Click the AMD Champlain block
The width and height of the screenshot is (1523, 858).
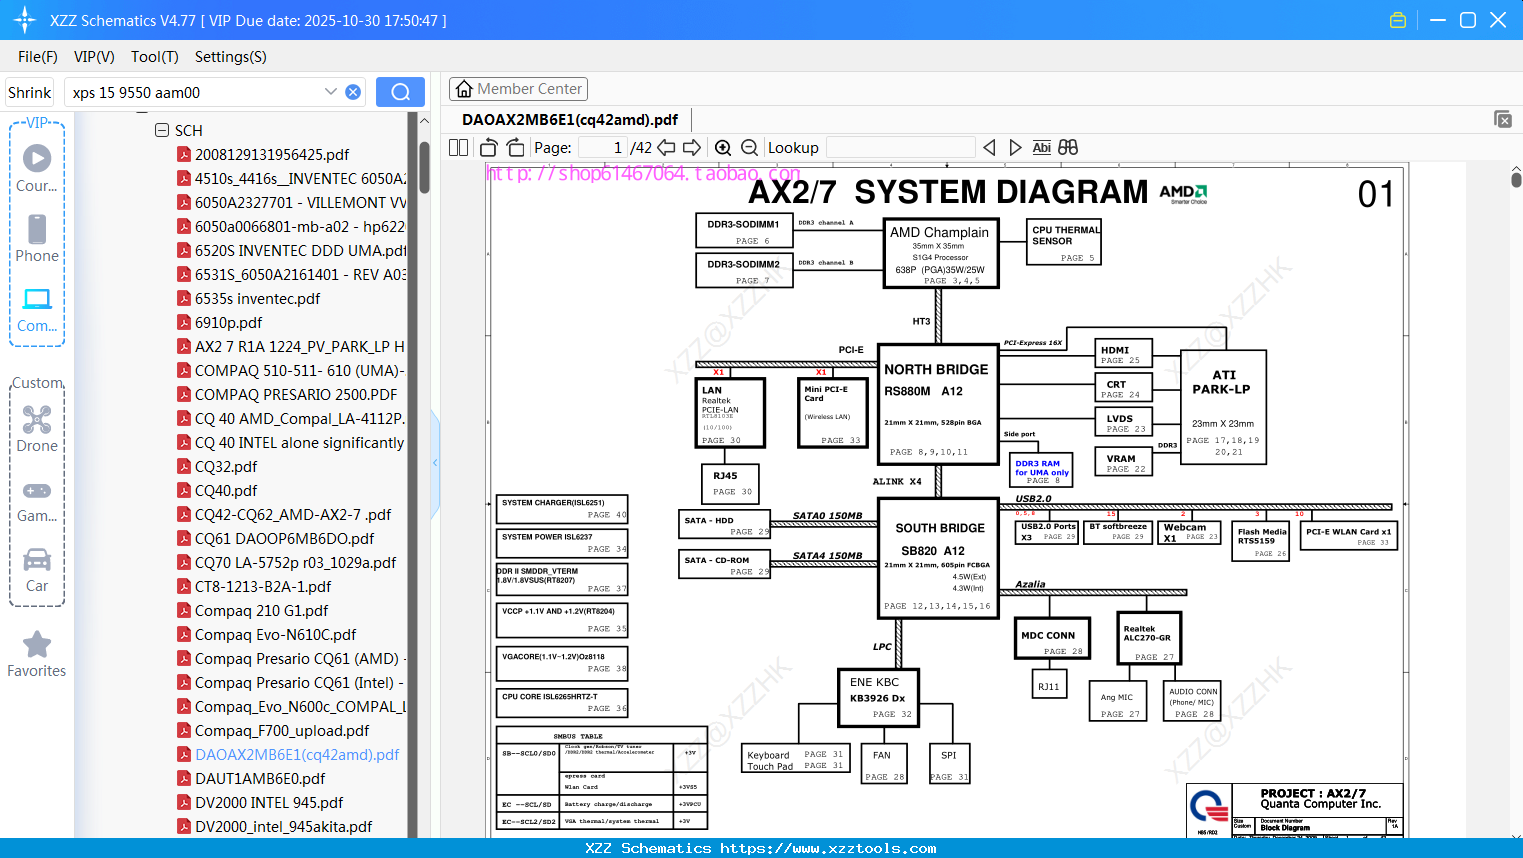pyautogui.click(x=941, y=253)
